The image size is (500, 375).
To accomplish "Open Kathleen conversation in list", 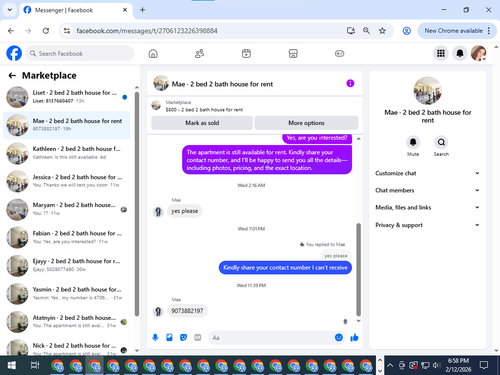I will (67, 153).
